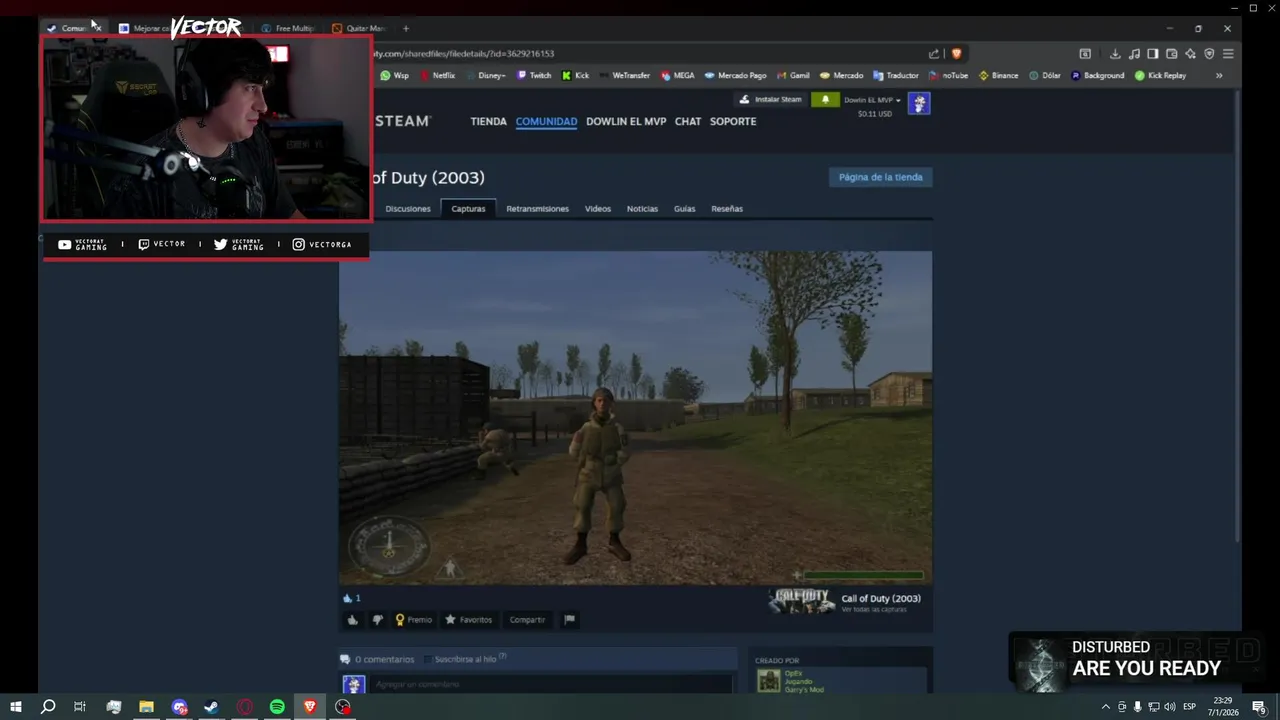Open the browser hamburger menu
Image resolution: width=1280 pixels, height=720 pixels.
pyautogui.click(x=1228, y=54)
